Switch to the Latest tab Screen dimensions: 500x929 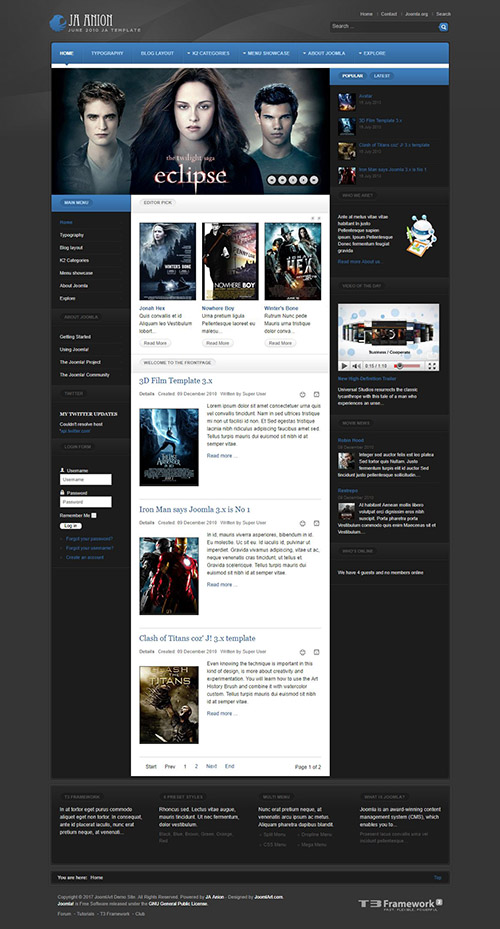(x=382, y=76)
